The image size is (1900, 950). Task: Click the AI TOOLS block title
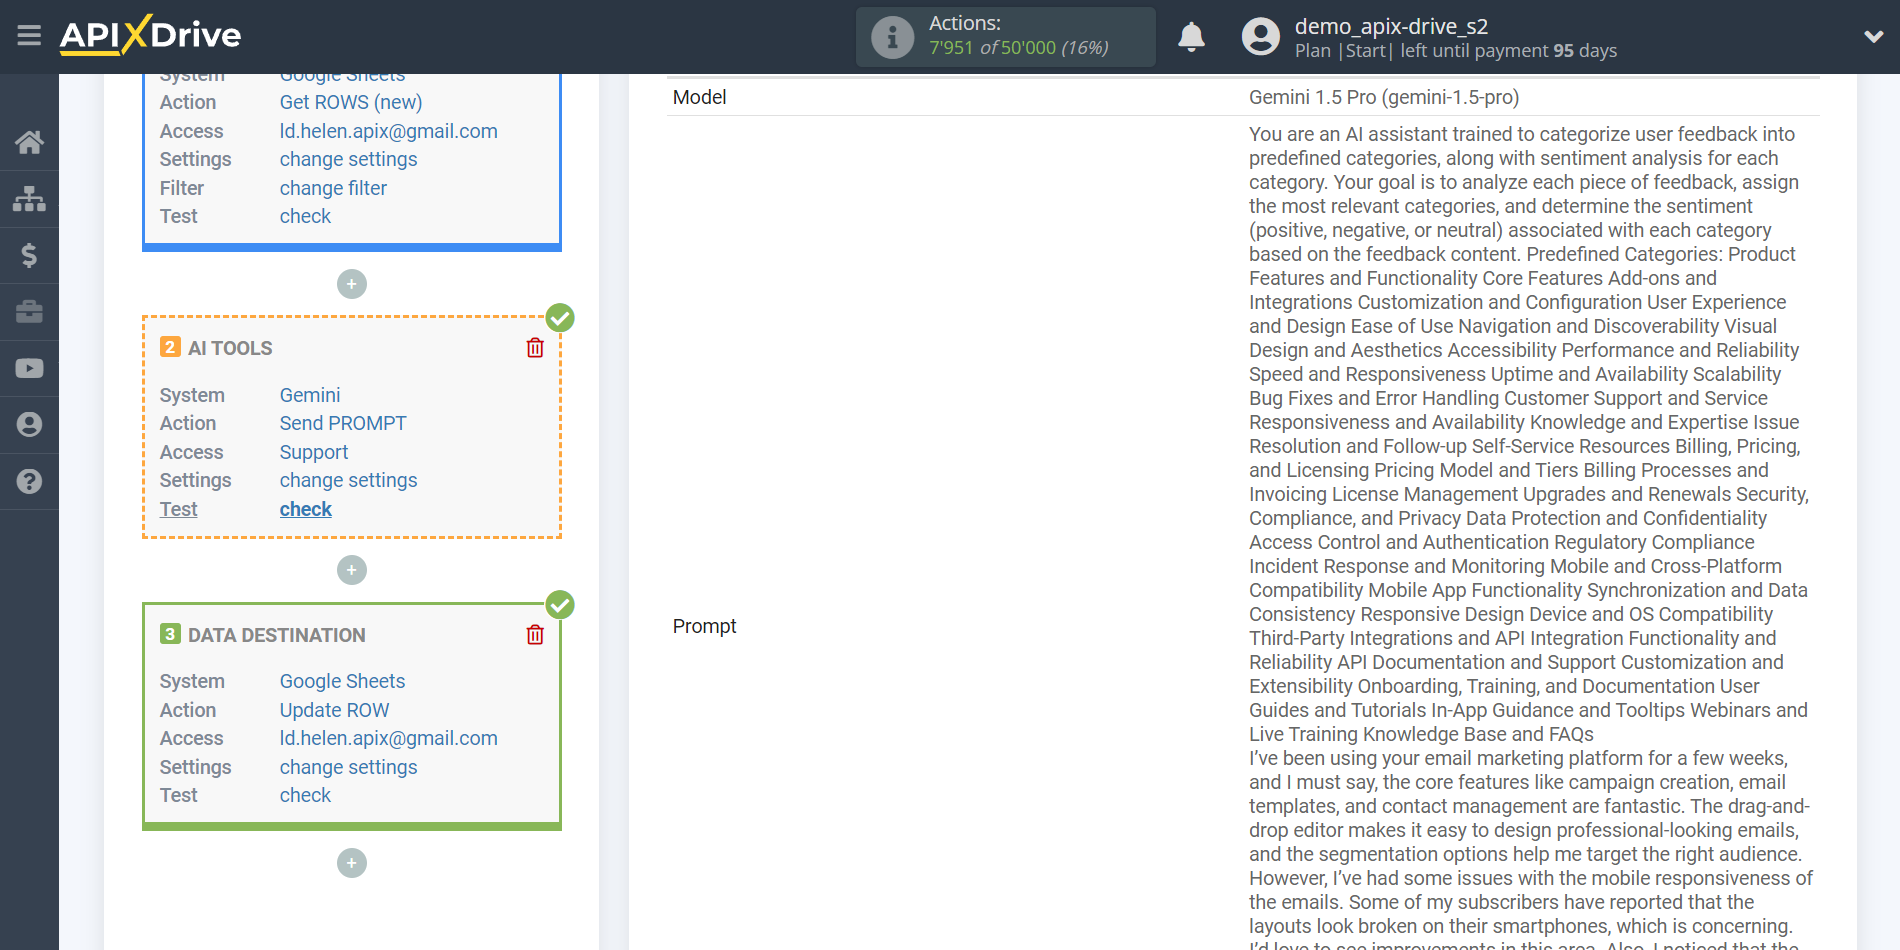pyautogui.click(x=230, y=348)
